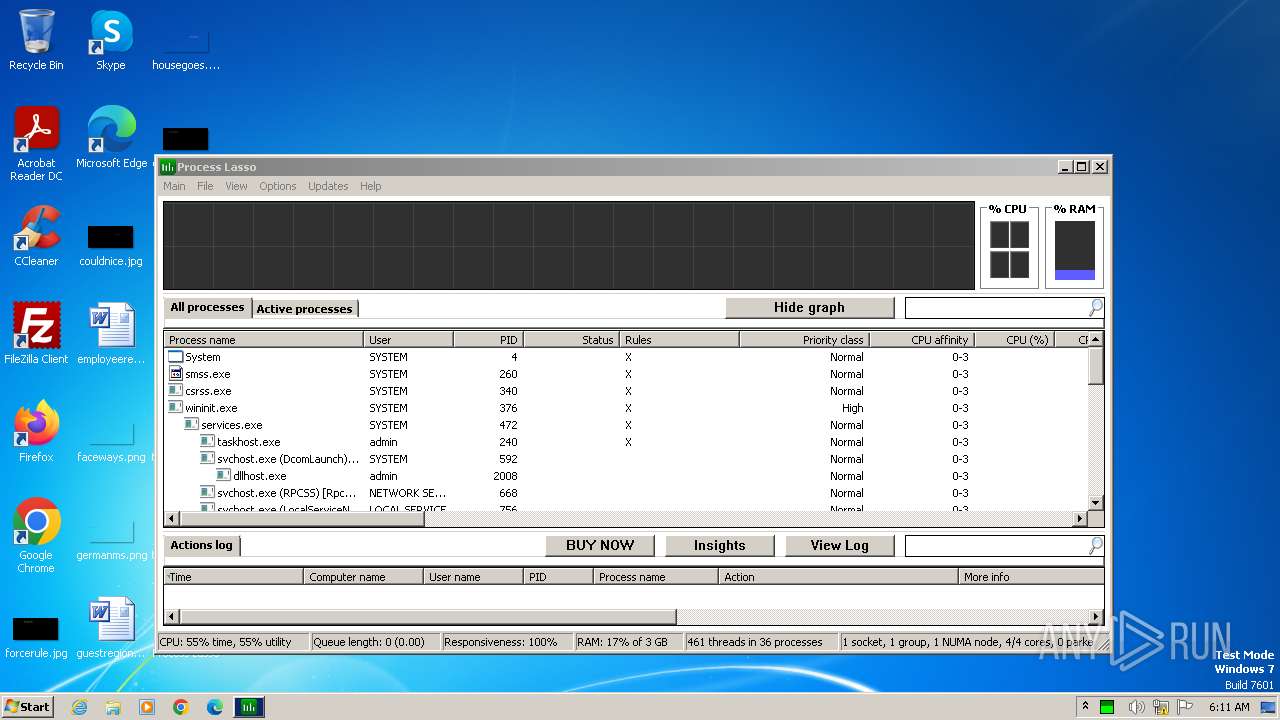The width and height of the screenshot is (1280, 720).
Task: Click the process search magnifier icon
Action: pyautogui.click(x=1095, y=308)
